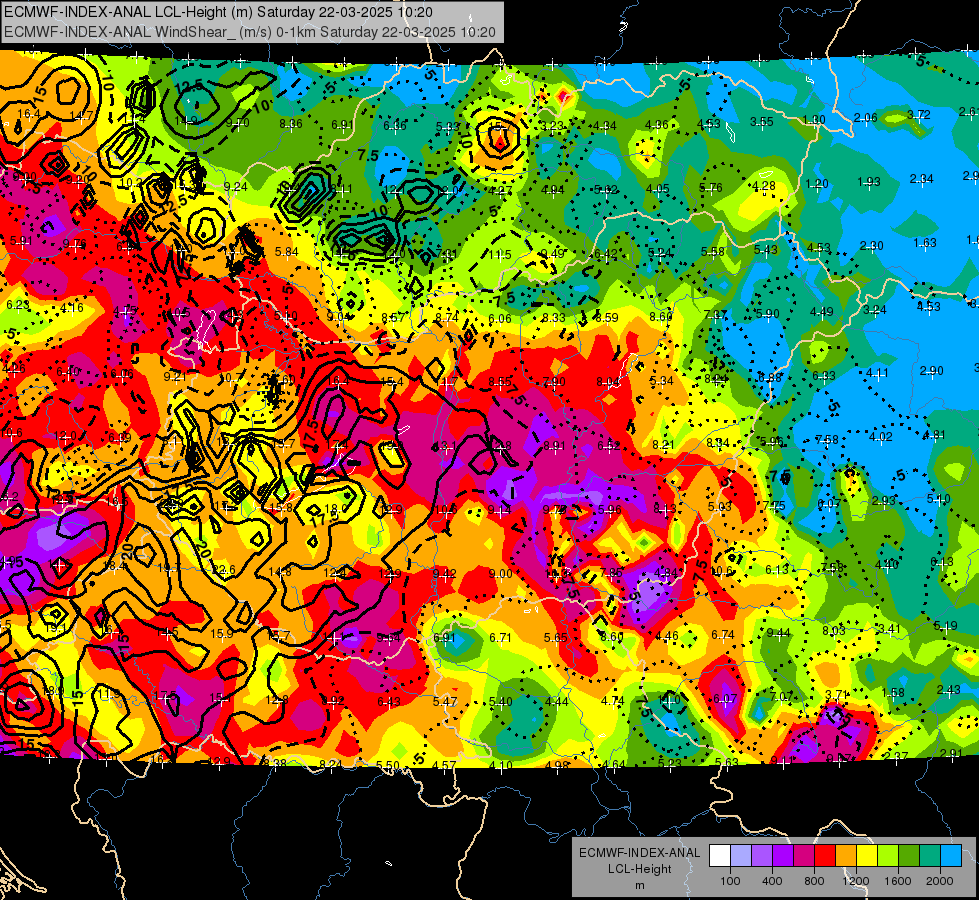Click the wind shear value 2.34
Screen dimensions: 979x900
[x=921, y=179]
